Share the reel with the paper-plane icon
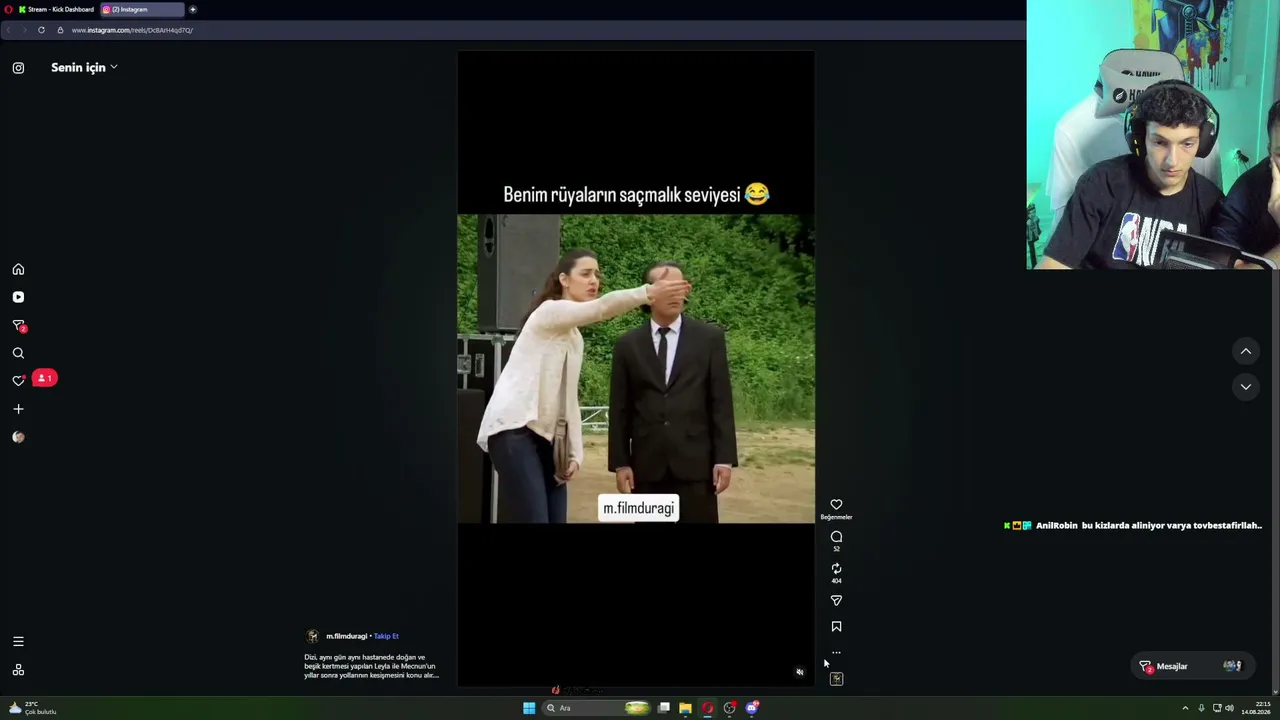Screen dimensions: 1280x720 point(836,600)
